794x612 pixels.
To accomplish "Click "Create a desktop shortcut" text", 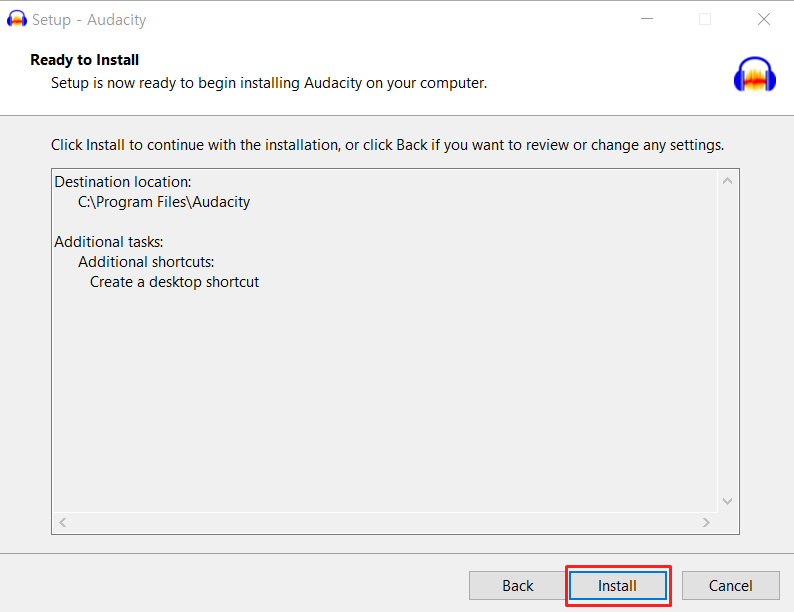I will 174,282.
